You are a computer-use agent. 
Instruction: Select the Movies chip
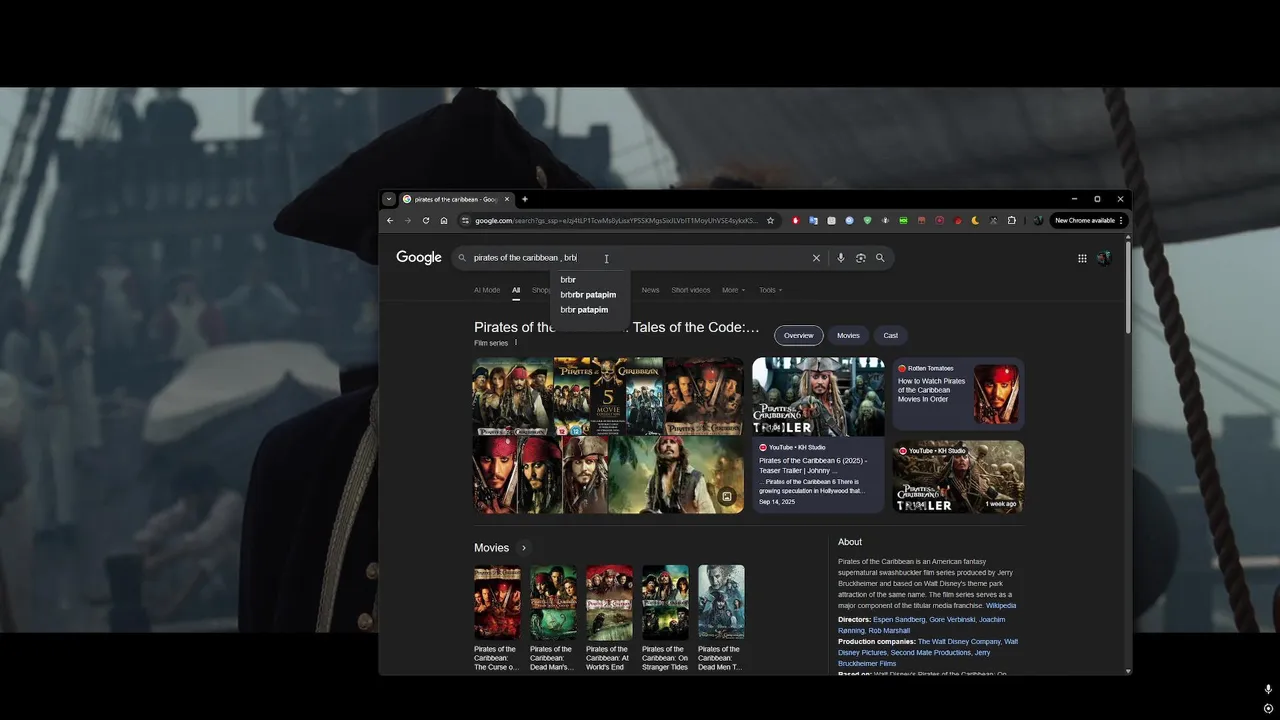point(848,336)
